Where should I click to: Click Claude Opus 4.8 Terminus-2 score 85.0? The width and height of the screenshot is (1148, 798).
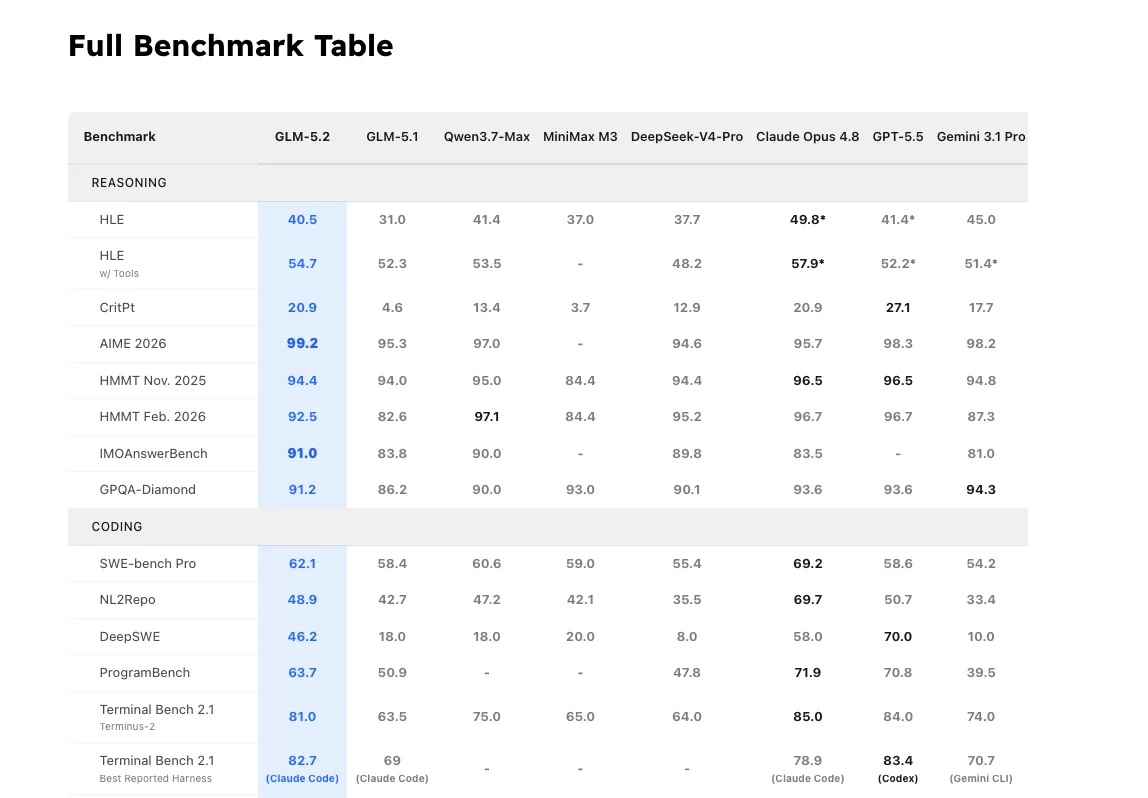808,717
